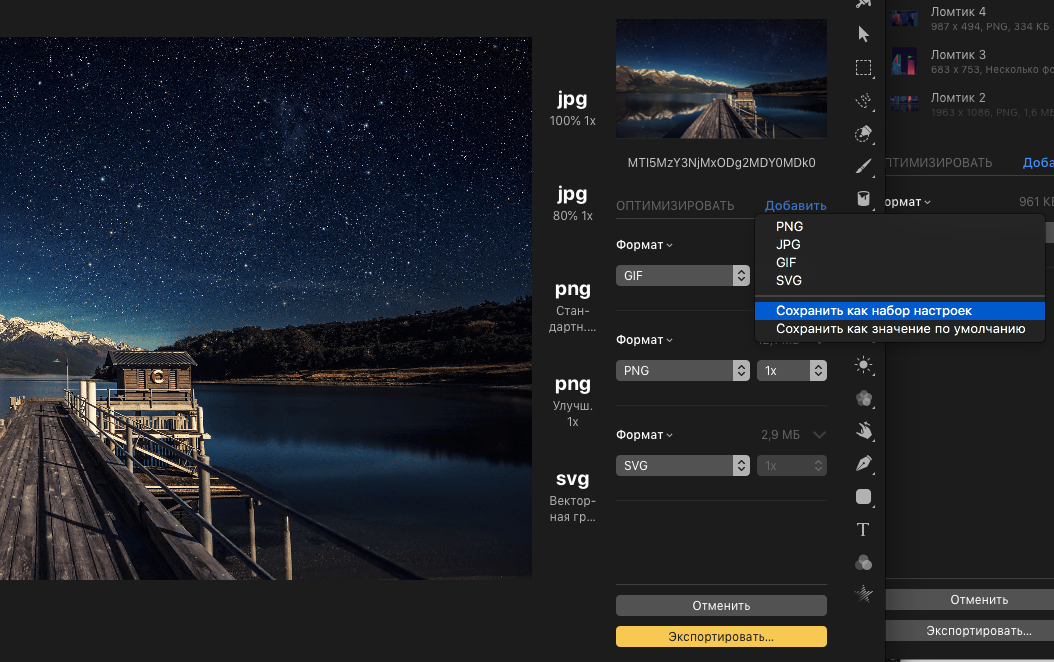The image size is (1054, 662).
Task: Open the color adjustments sun tool
Action: tap(863, 365)
